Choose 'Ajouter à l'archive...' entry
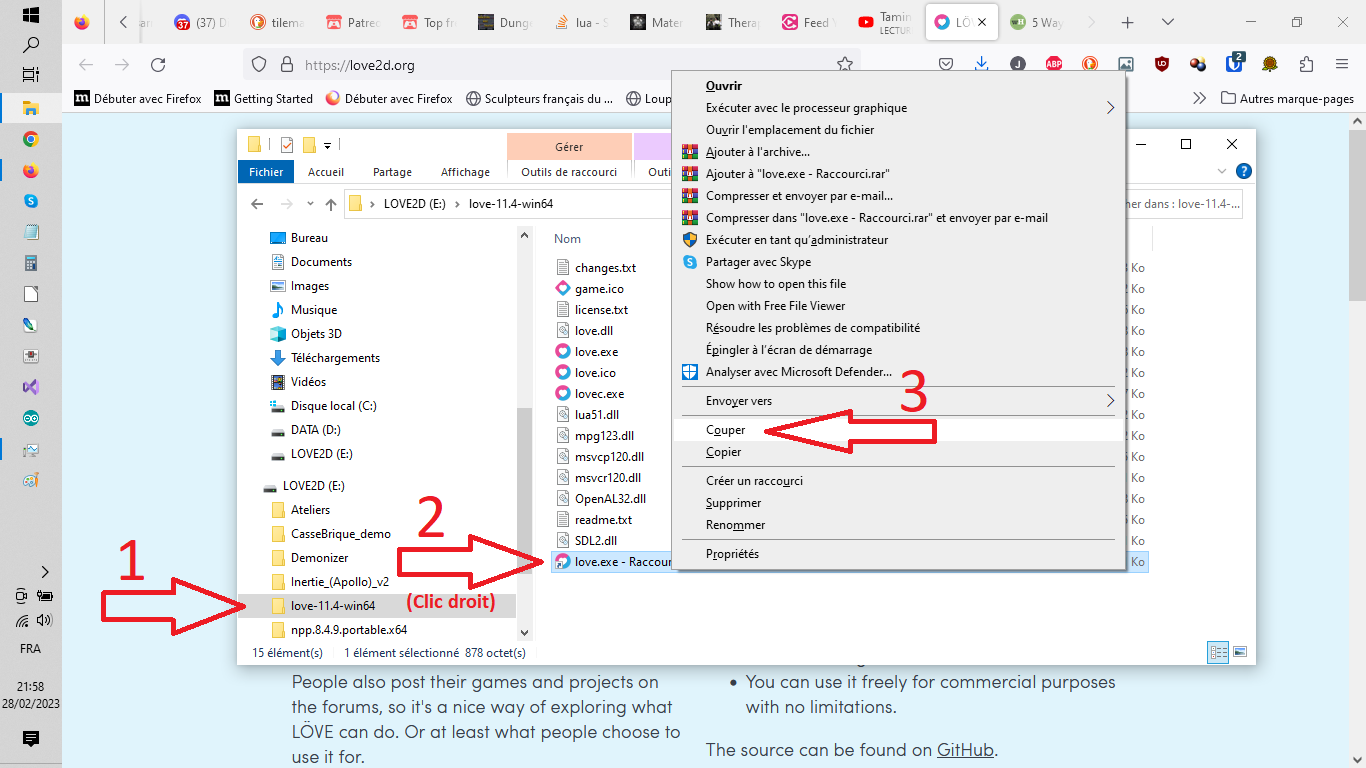1366x768 pixels. 898,152
